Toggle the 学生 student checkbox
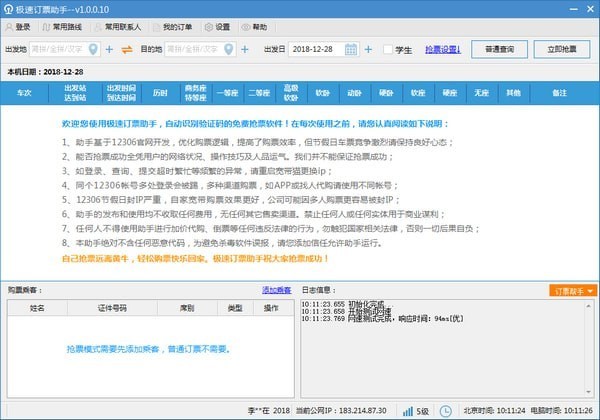This screenshot has width=600, height=420. (x=388, y=49)
